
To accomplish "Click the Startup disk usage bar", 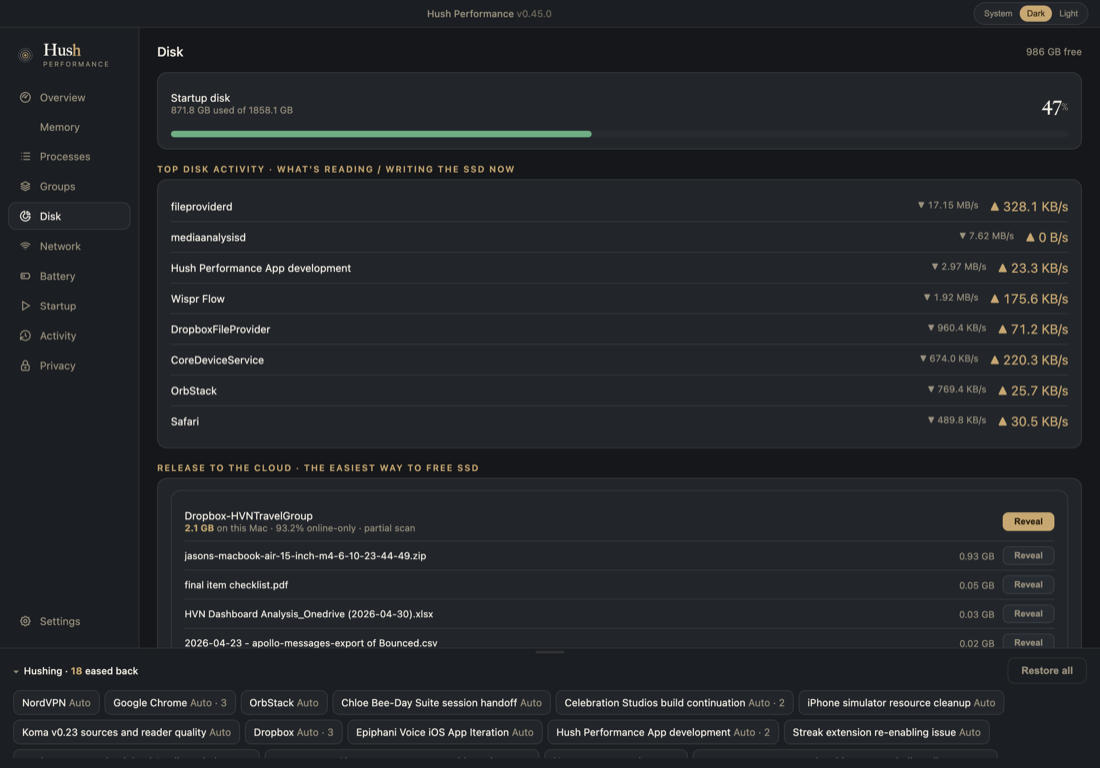I will coord(619,134).
